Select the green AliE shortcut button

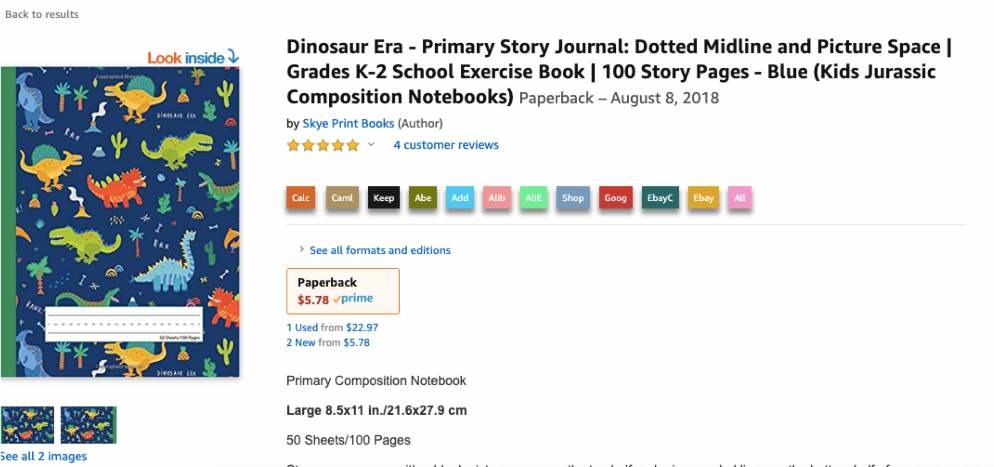[x=533, y=198]
